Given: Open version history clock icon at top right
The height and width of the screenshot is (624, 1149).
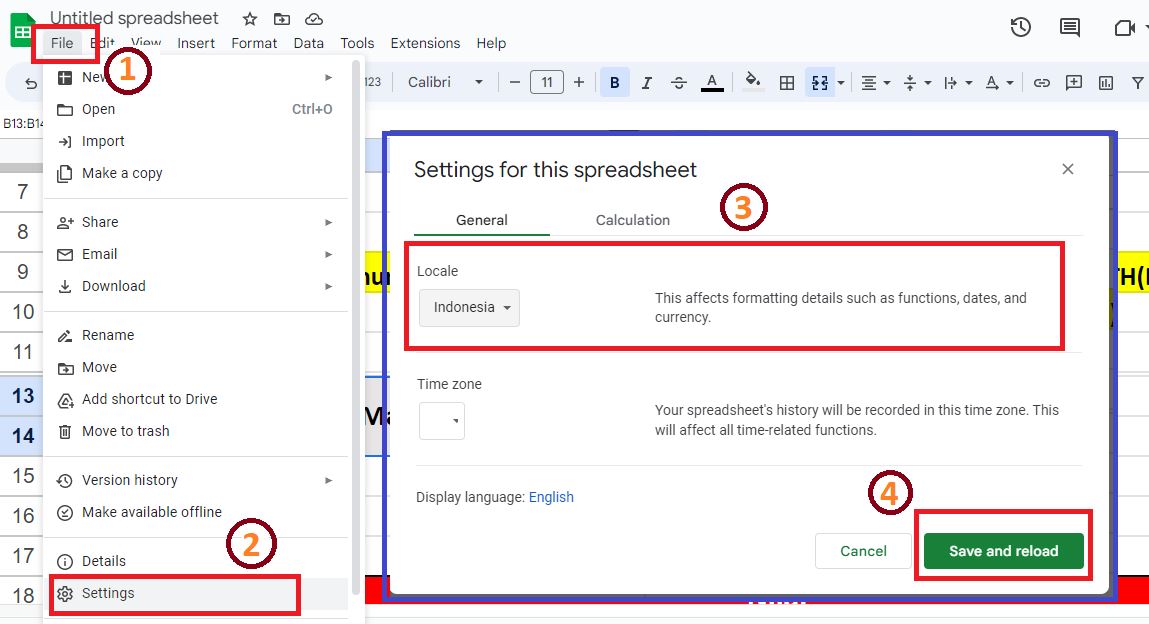Looking at the screenshot, I should (1020, 28).
